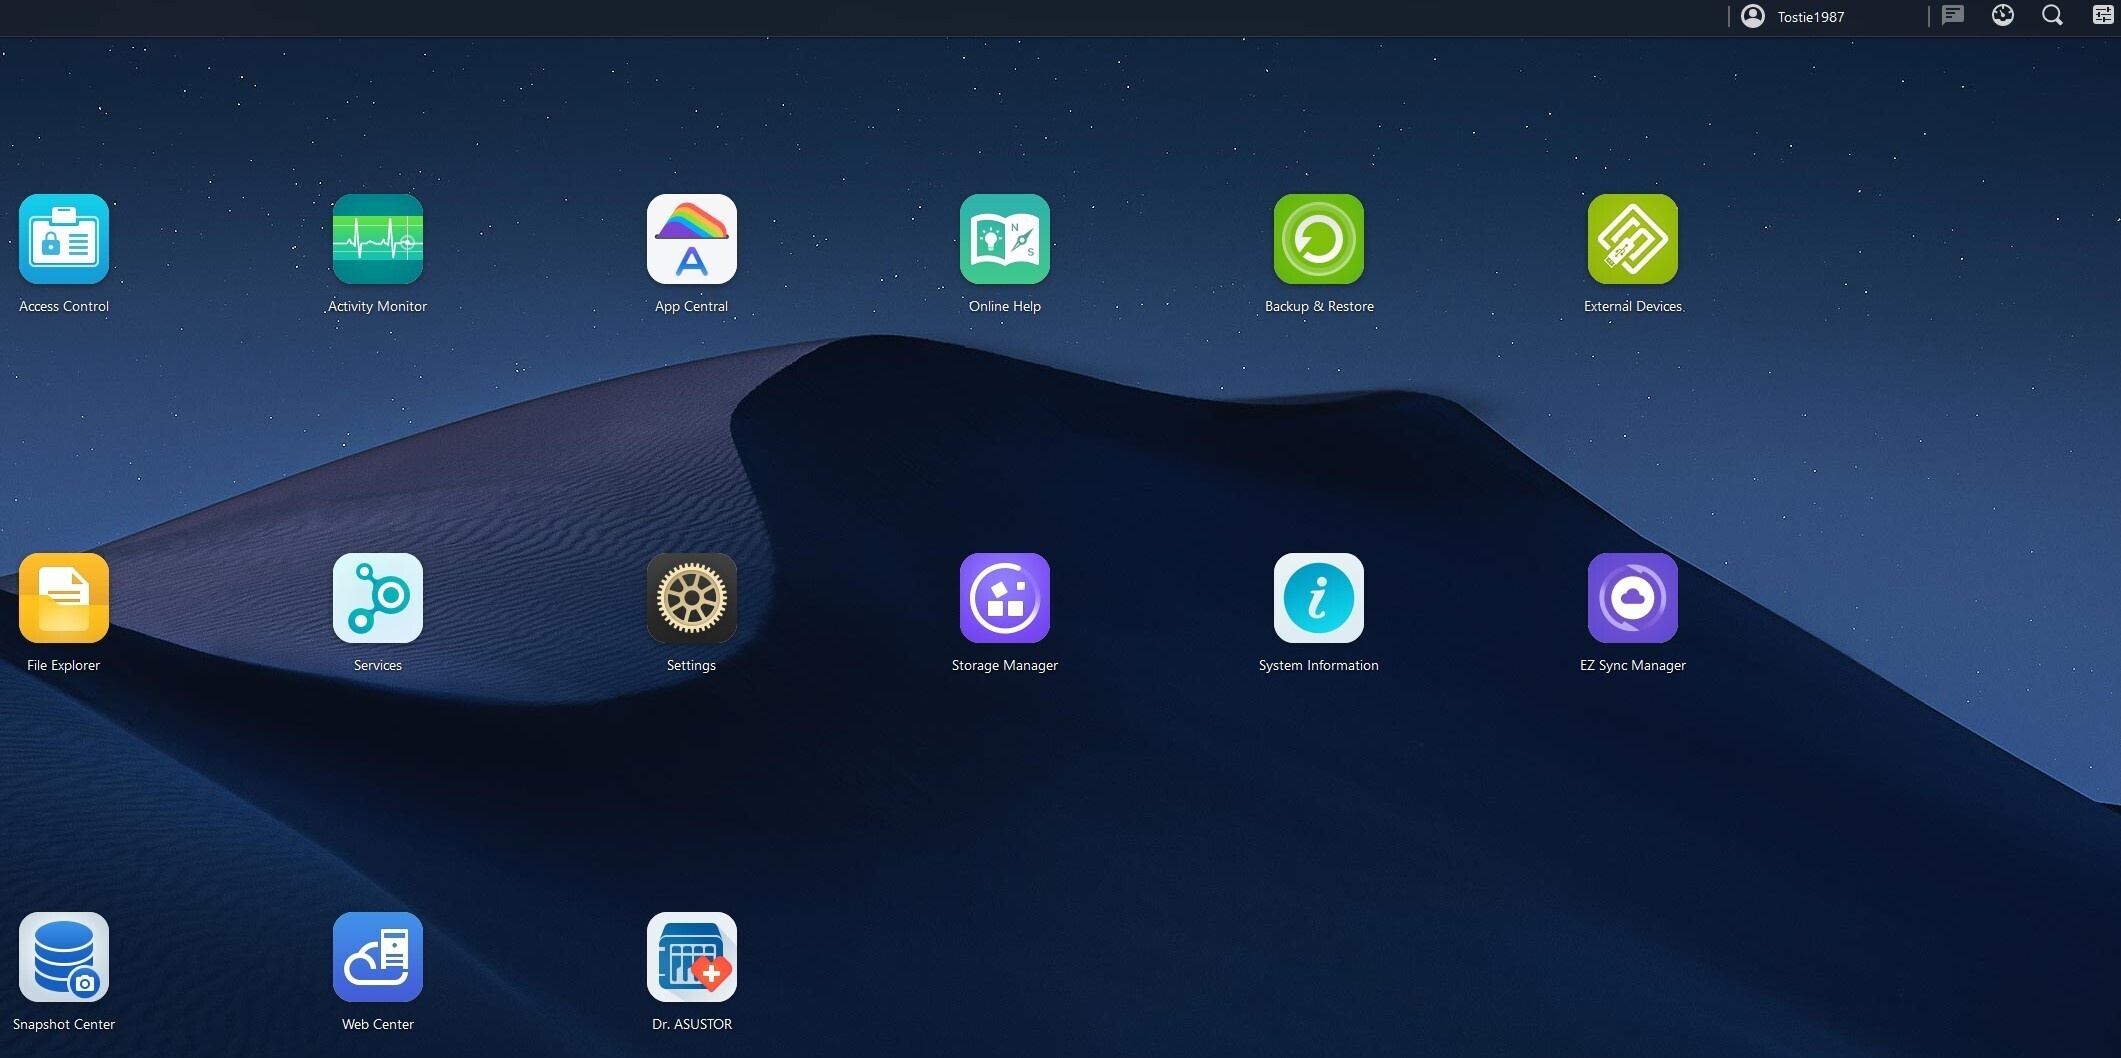This screenshot has height=1058, width=2121.
Task: Open the dashboard gauge icon in top bar
Action: point(2003,15)
